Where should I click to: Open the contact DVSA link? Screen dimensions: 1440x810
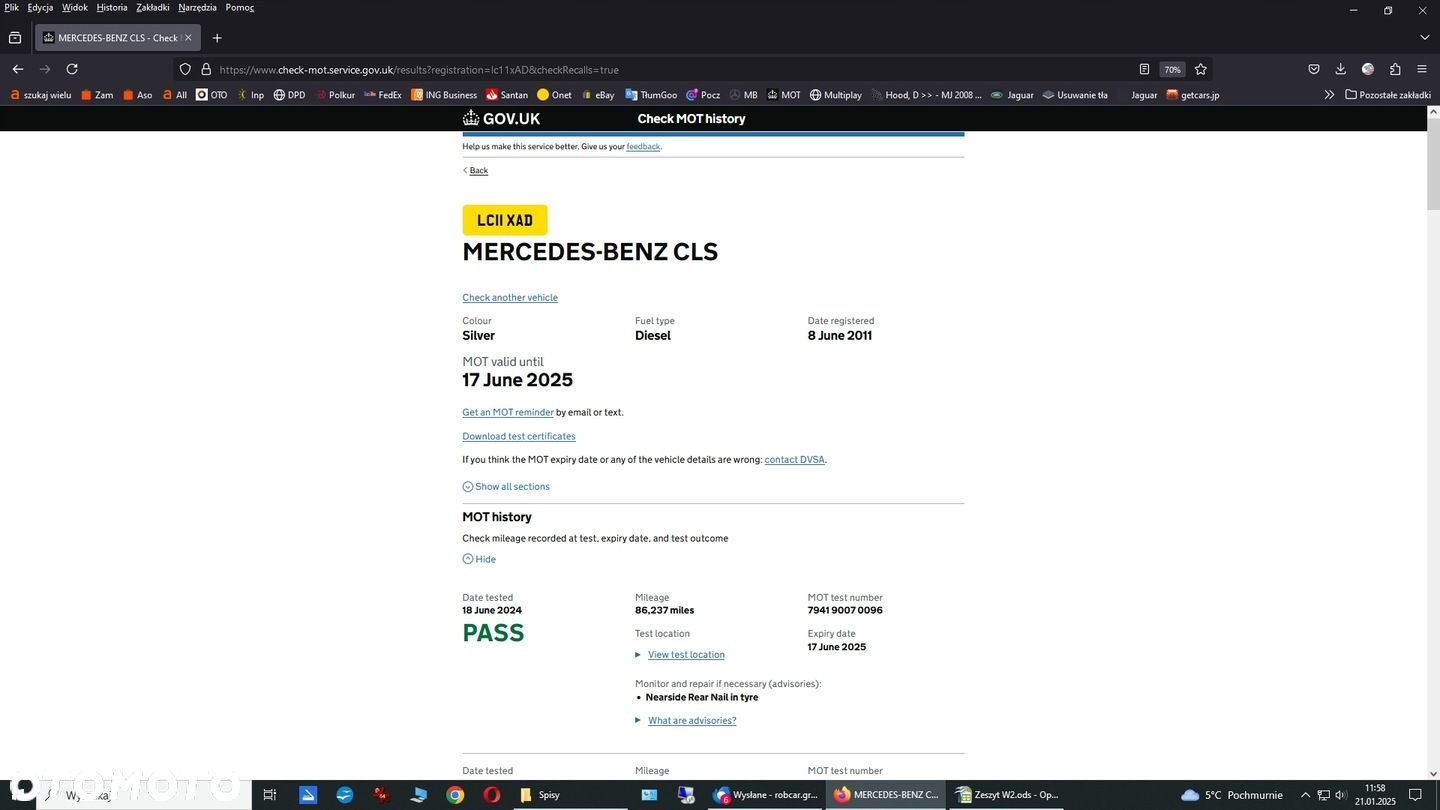point(795,460)
